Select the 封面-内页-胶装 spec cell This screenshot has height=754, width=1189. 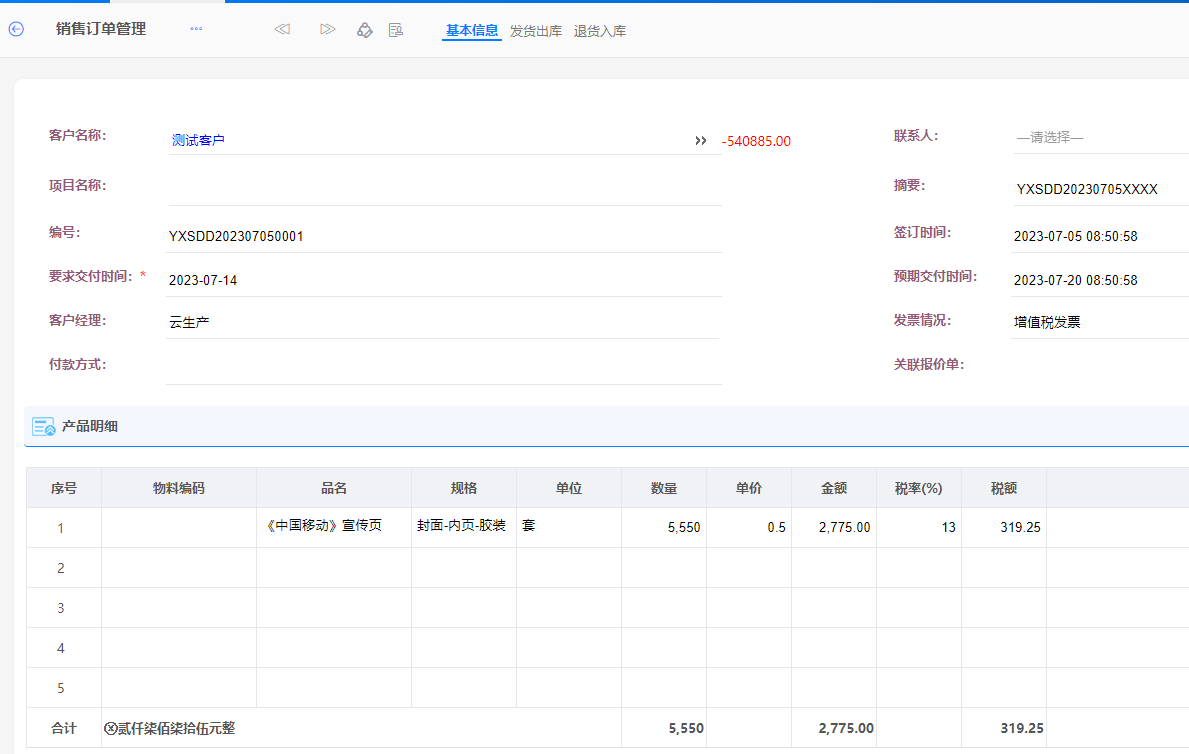click(x=464, y=527)
